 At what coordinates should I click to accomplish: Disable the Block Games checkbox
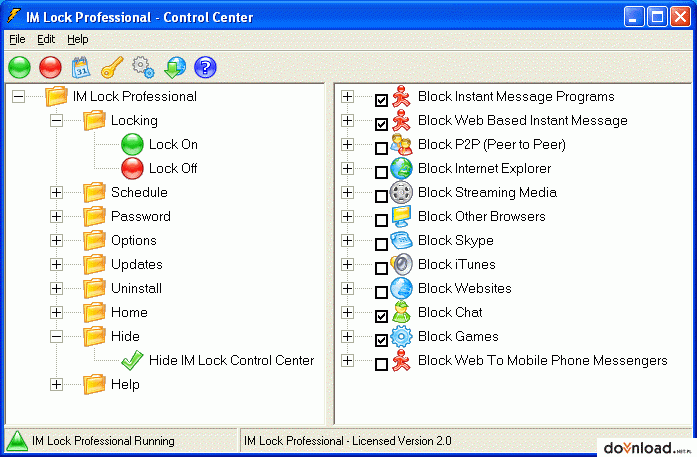[381, 340]
